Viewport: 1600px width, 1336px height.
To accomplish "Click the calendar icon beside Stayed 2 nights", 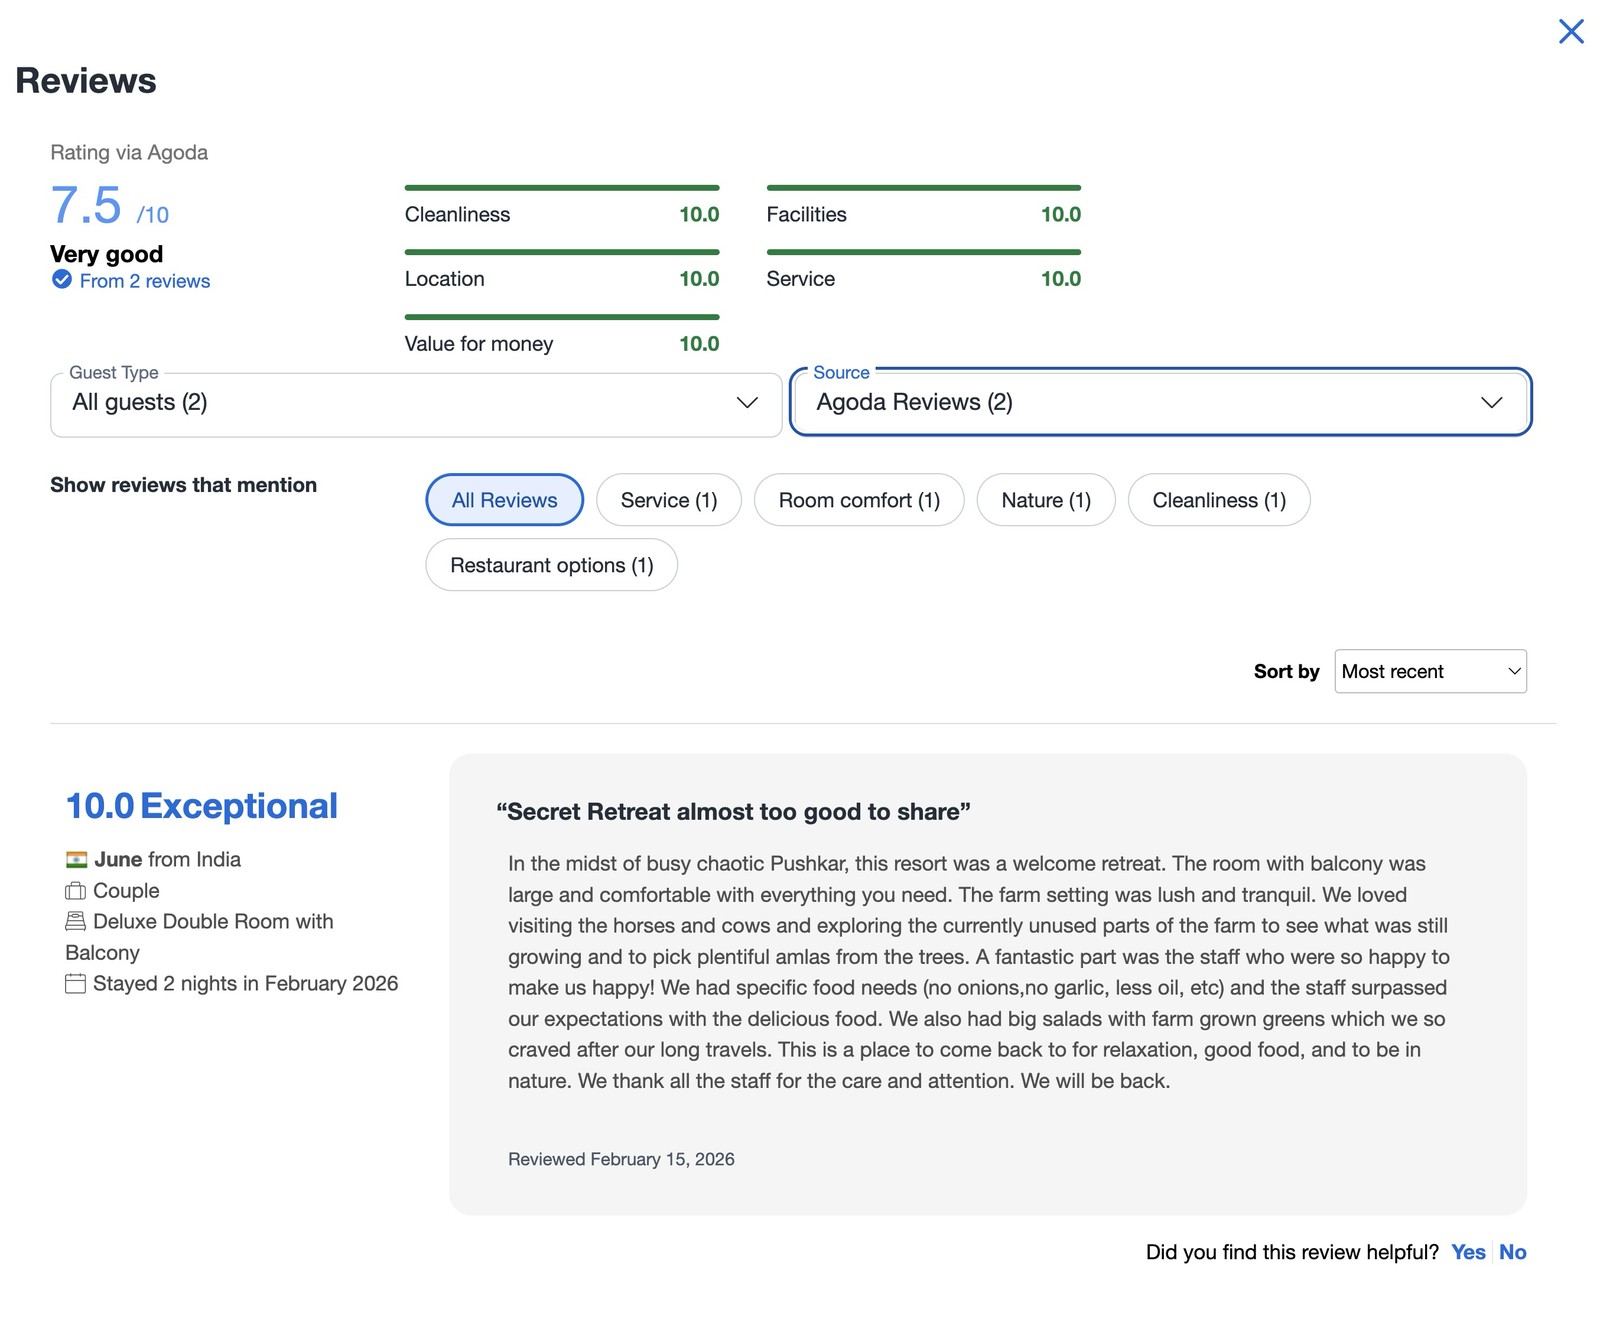I will (x=75, y=983).
